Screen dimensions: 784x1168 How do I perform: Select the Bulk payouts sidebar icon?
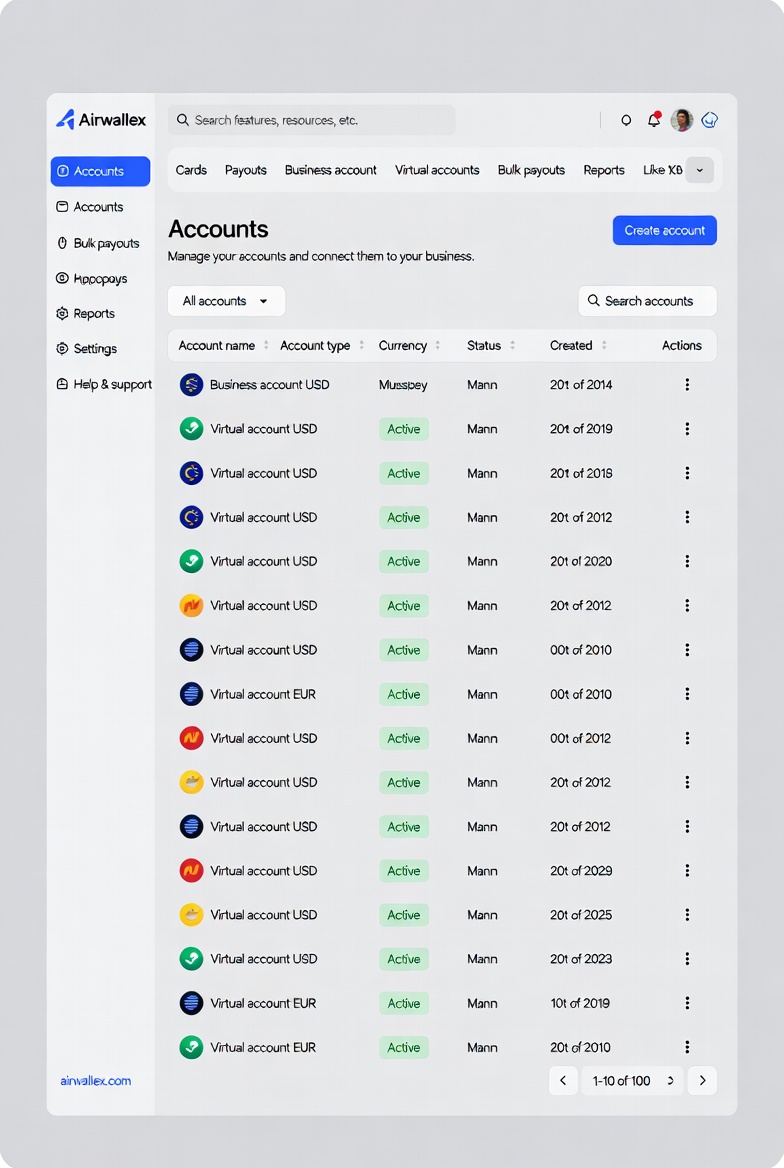click(x=62, y=242)
